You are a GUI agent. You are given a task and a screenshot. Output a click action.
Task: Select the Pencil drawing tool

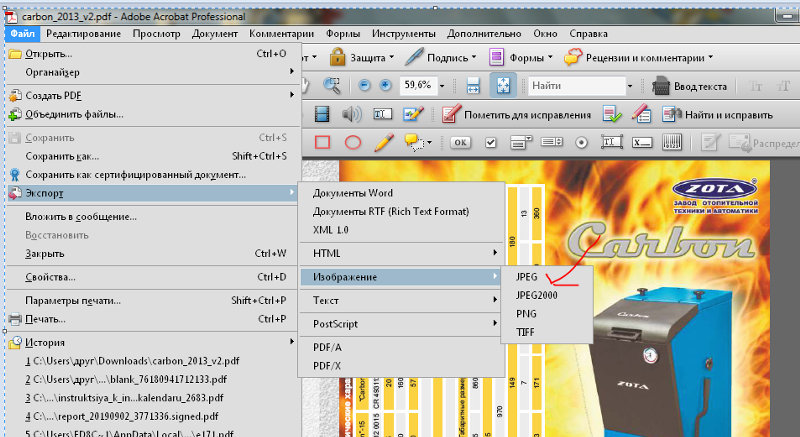[x=384, y=142]
